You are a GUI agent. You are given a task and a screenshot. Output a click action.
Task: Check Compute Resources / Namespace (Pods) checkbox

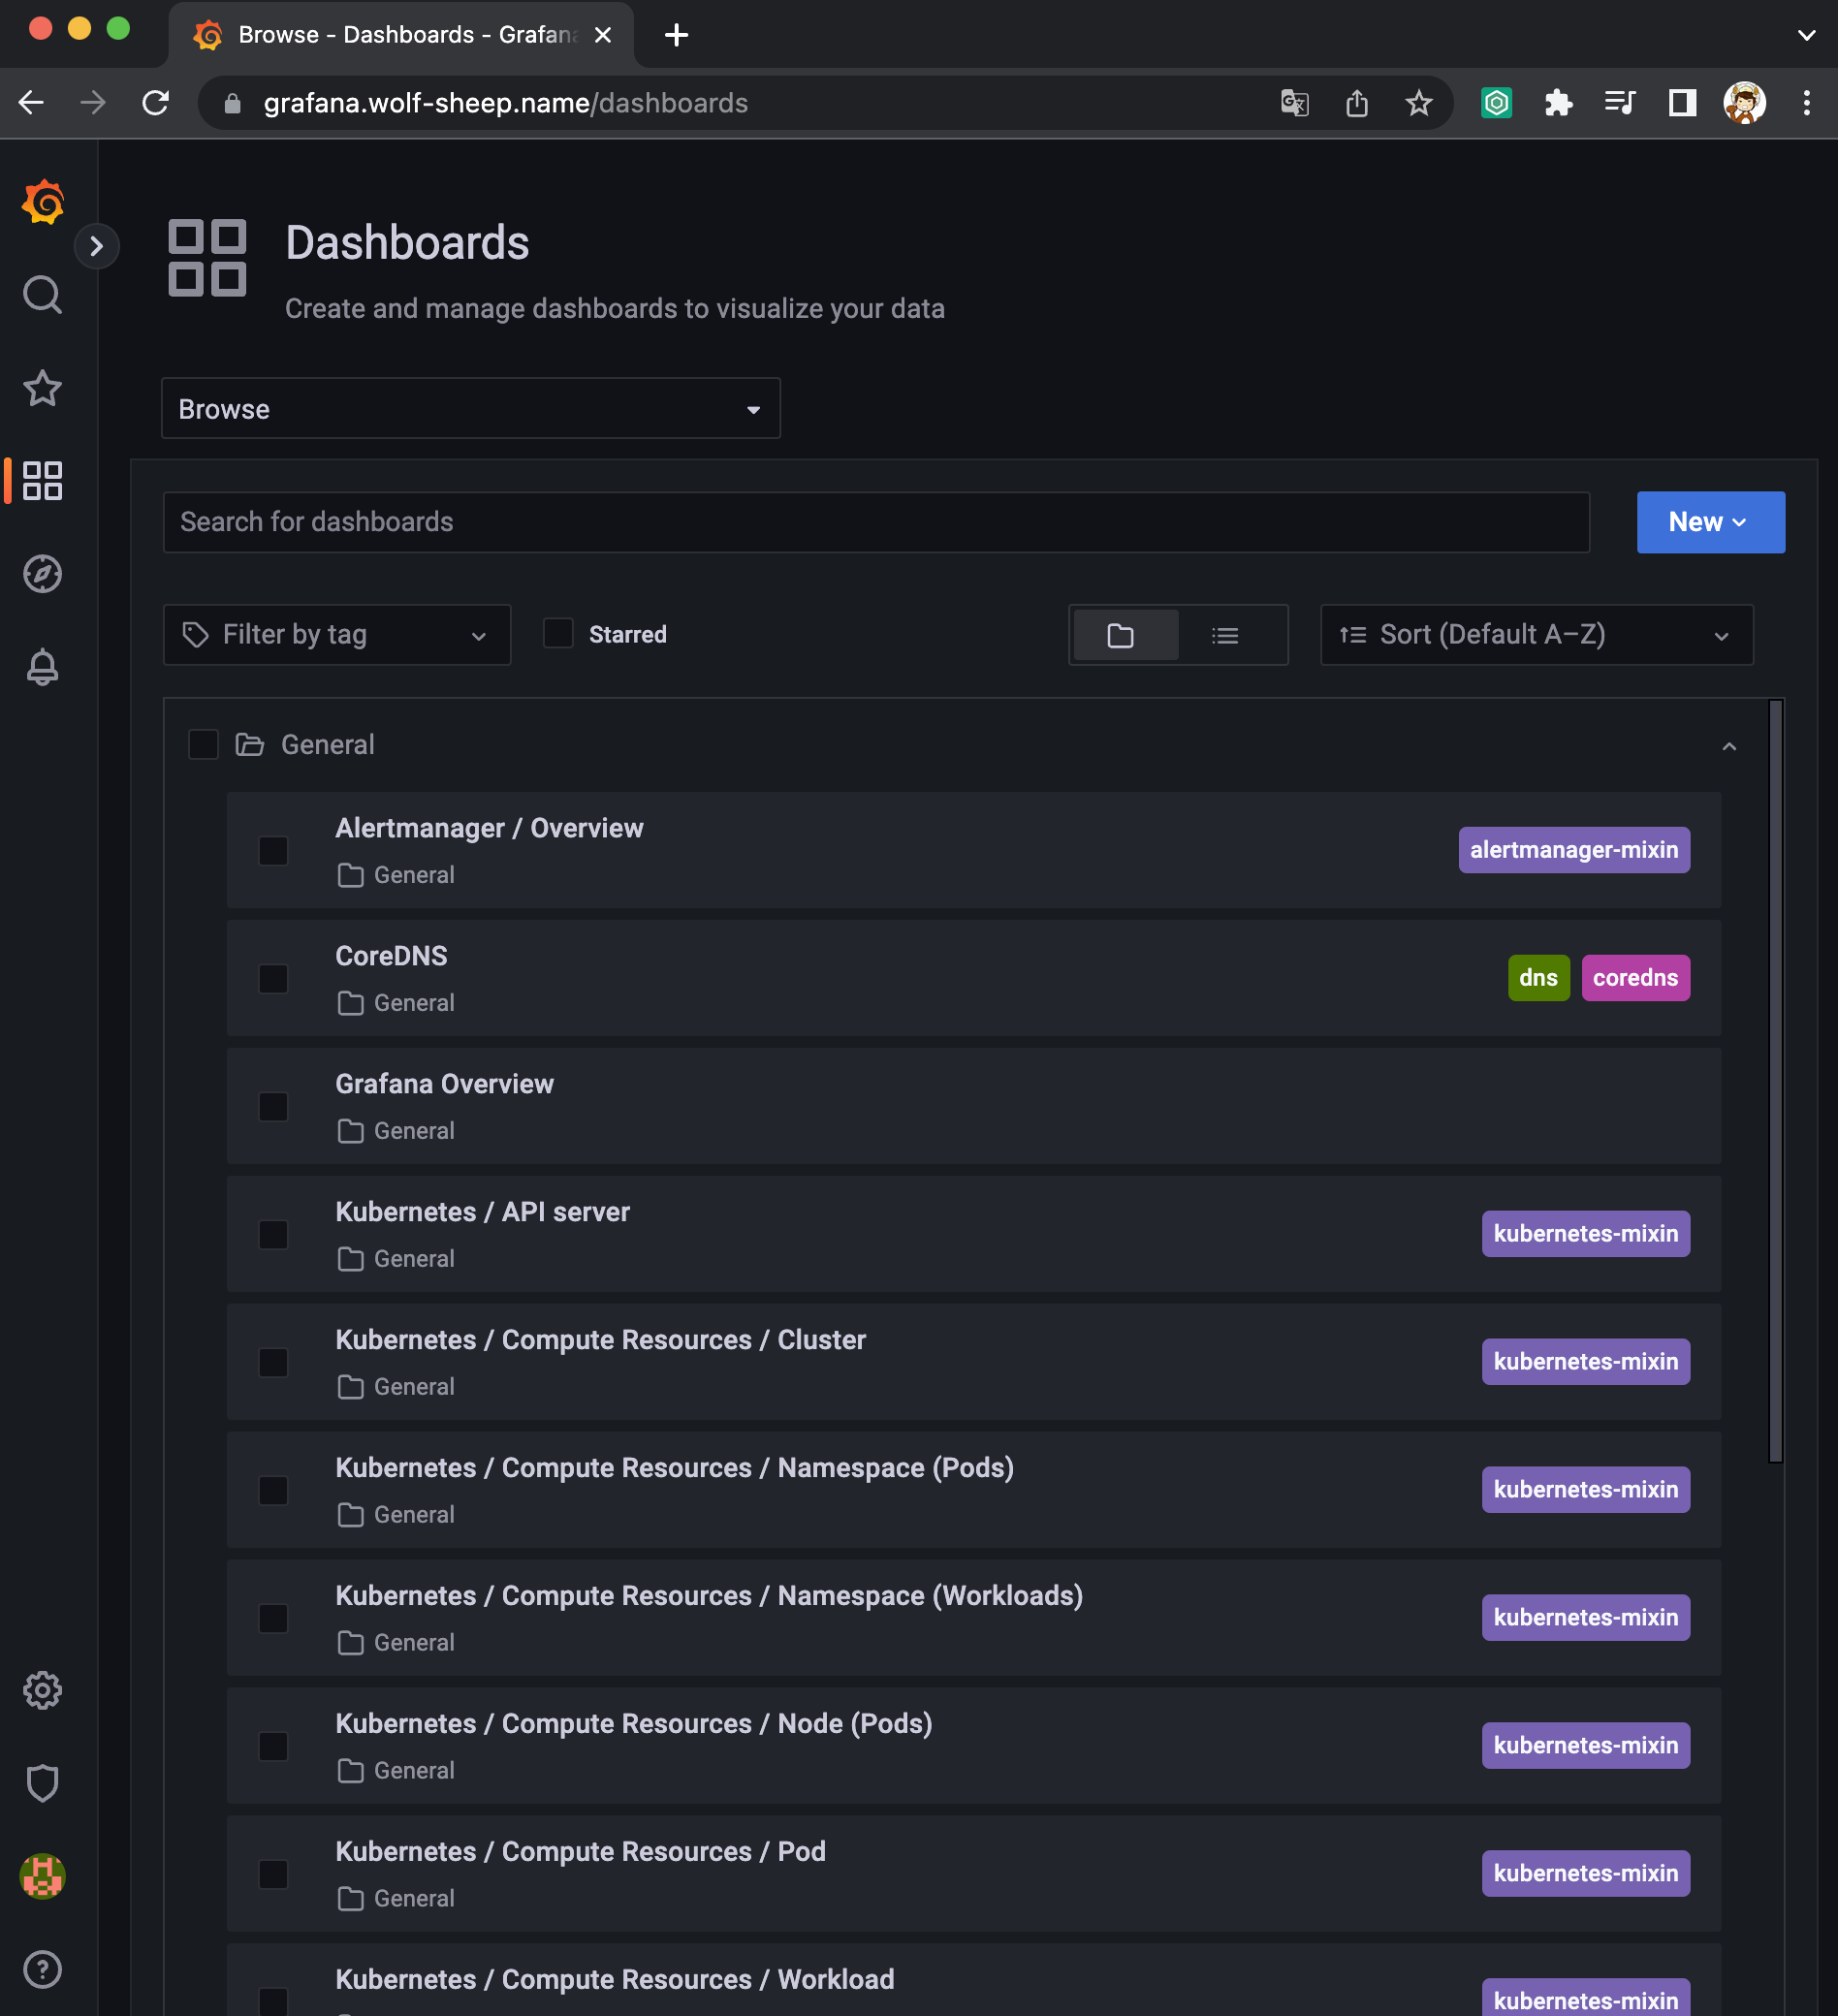[x=273, y=1491]
